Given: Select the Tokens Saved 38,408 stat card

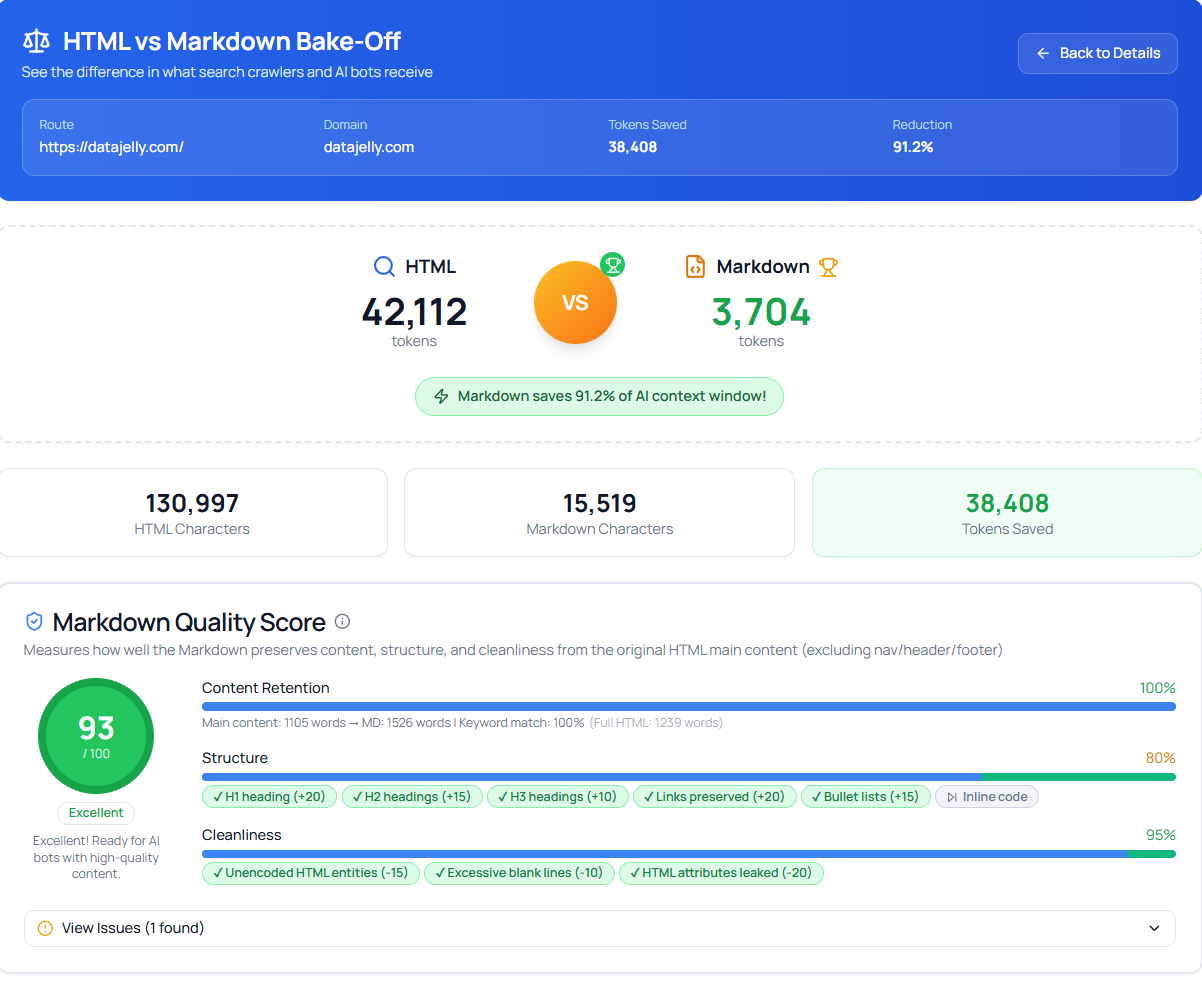Looking at the screenshot, I should click(1007, 512).
